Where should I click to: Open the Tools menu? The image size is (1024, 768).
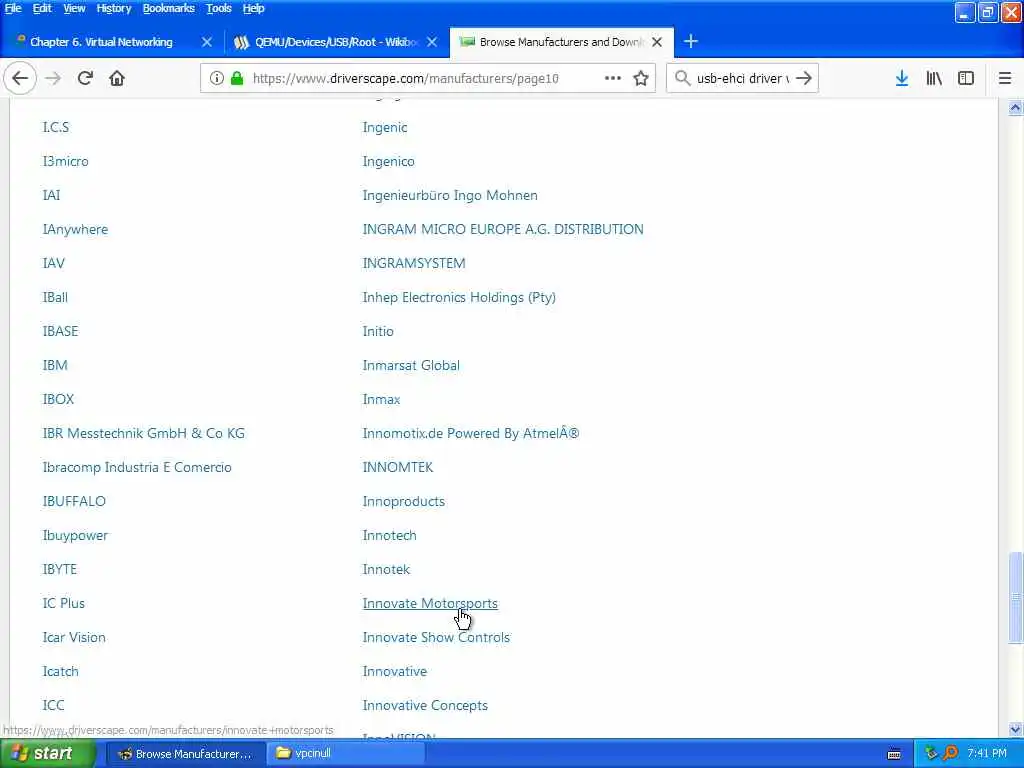tap(219, 8)
